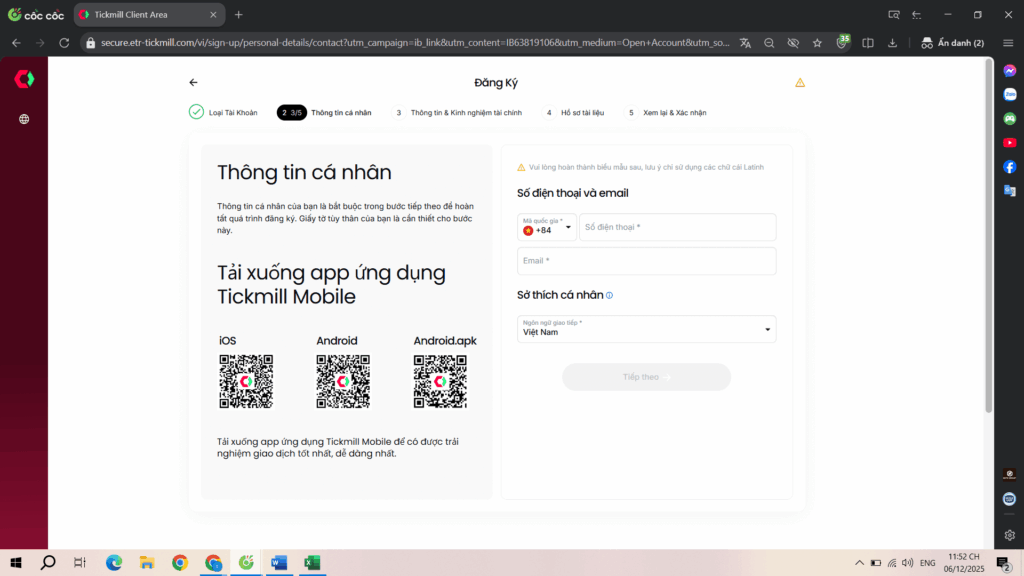Click the Tickmill logo in the sidebar
The width and height of the screenshot is (1024, 576).
(x=24, y=79)
